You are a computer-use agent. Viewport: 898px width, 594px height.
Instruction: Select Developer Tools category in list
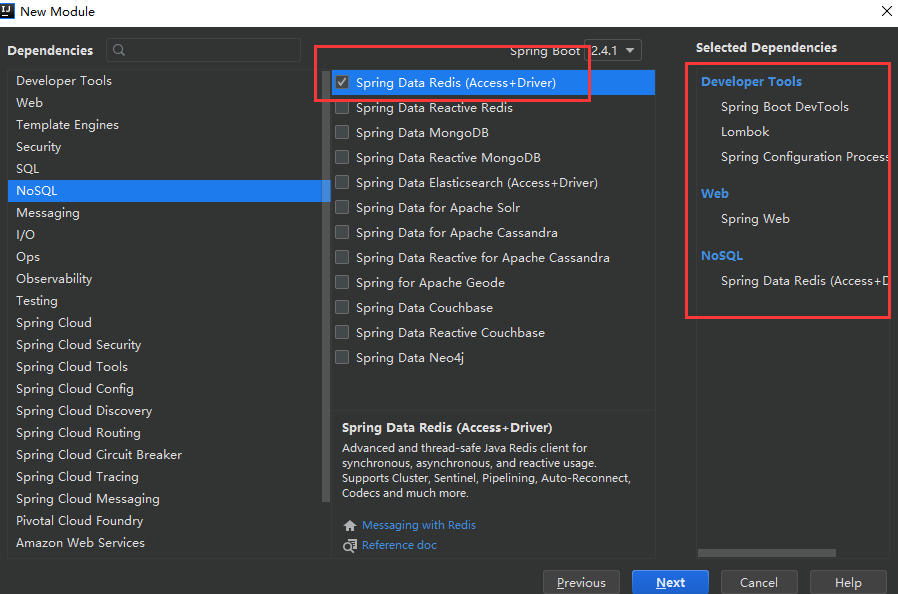[x=64, y=81]
